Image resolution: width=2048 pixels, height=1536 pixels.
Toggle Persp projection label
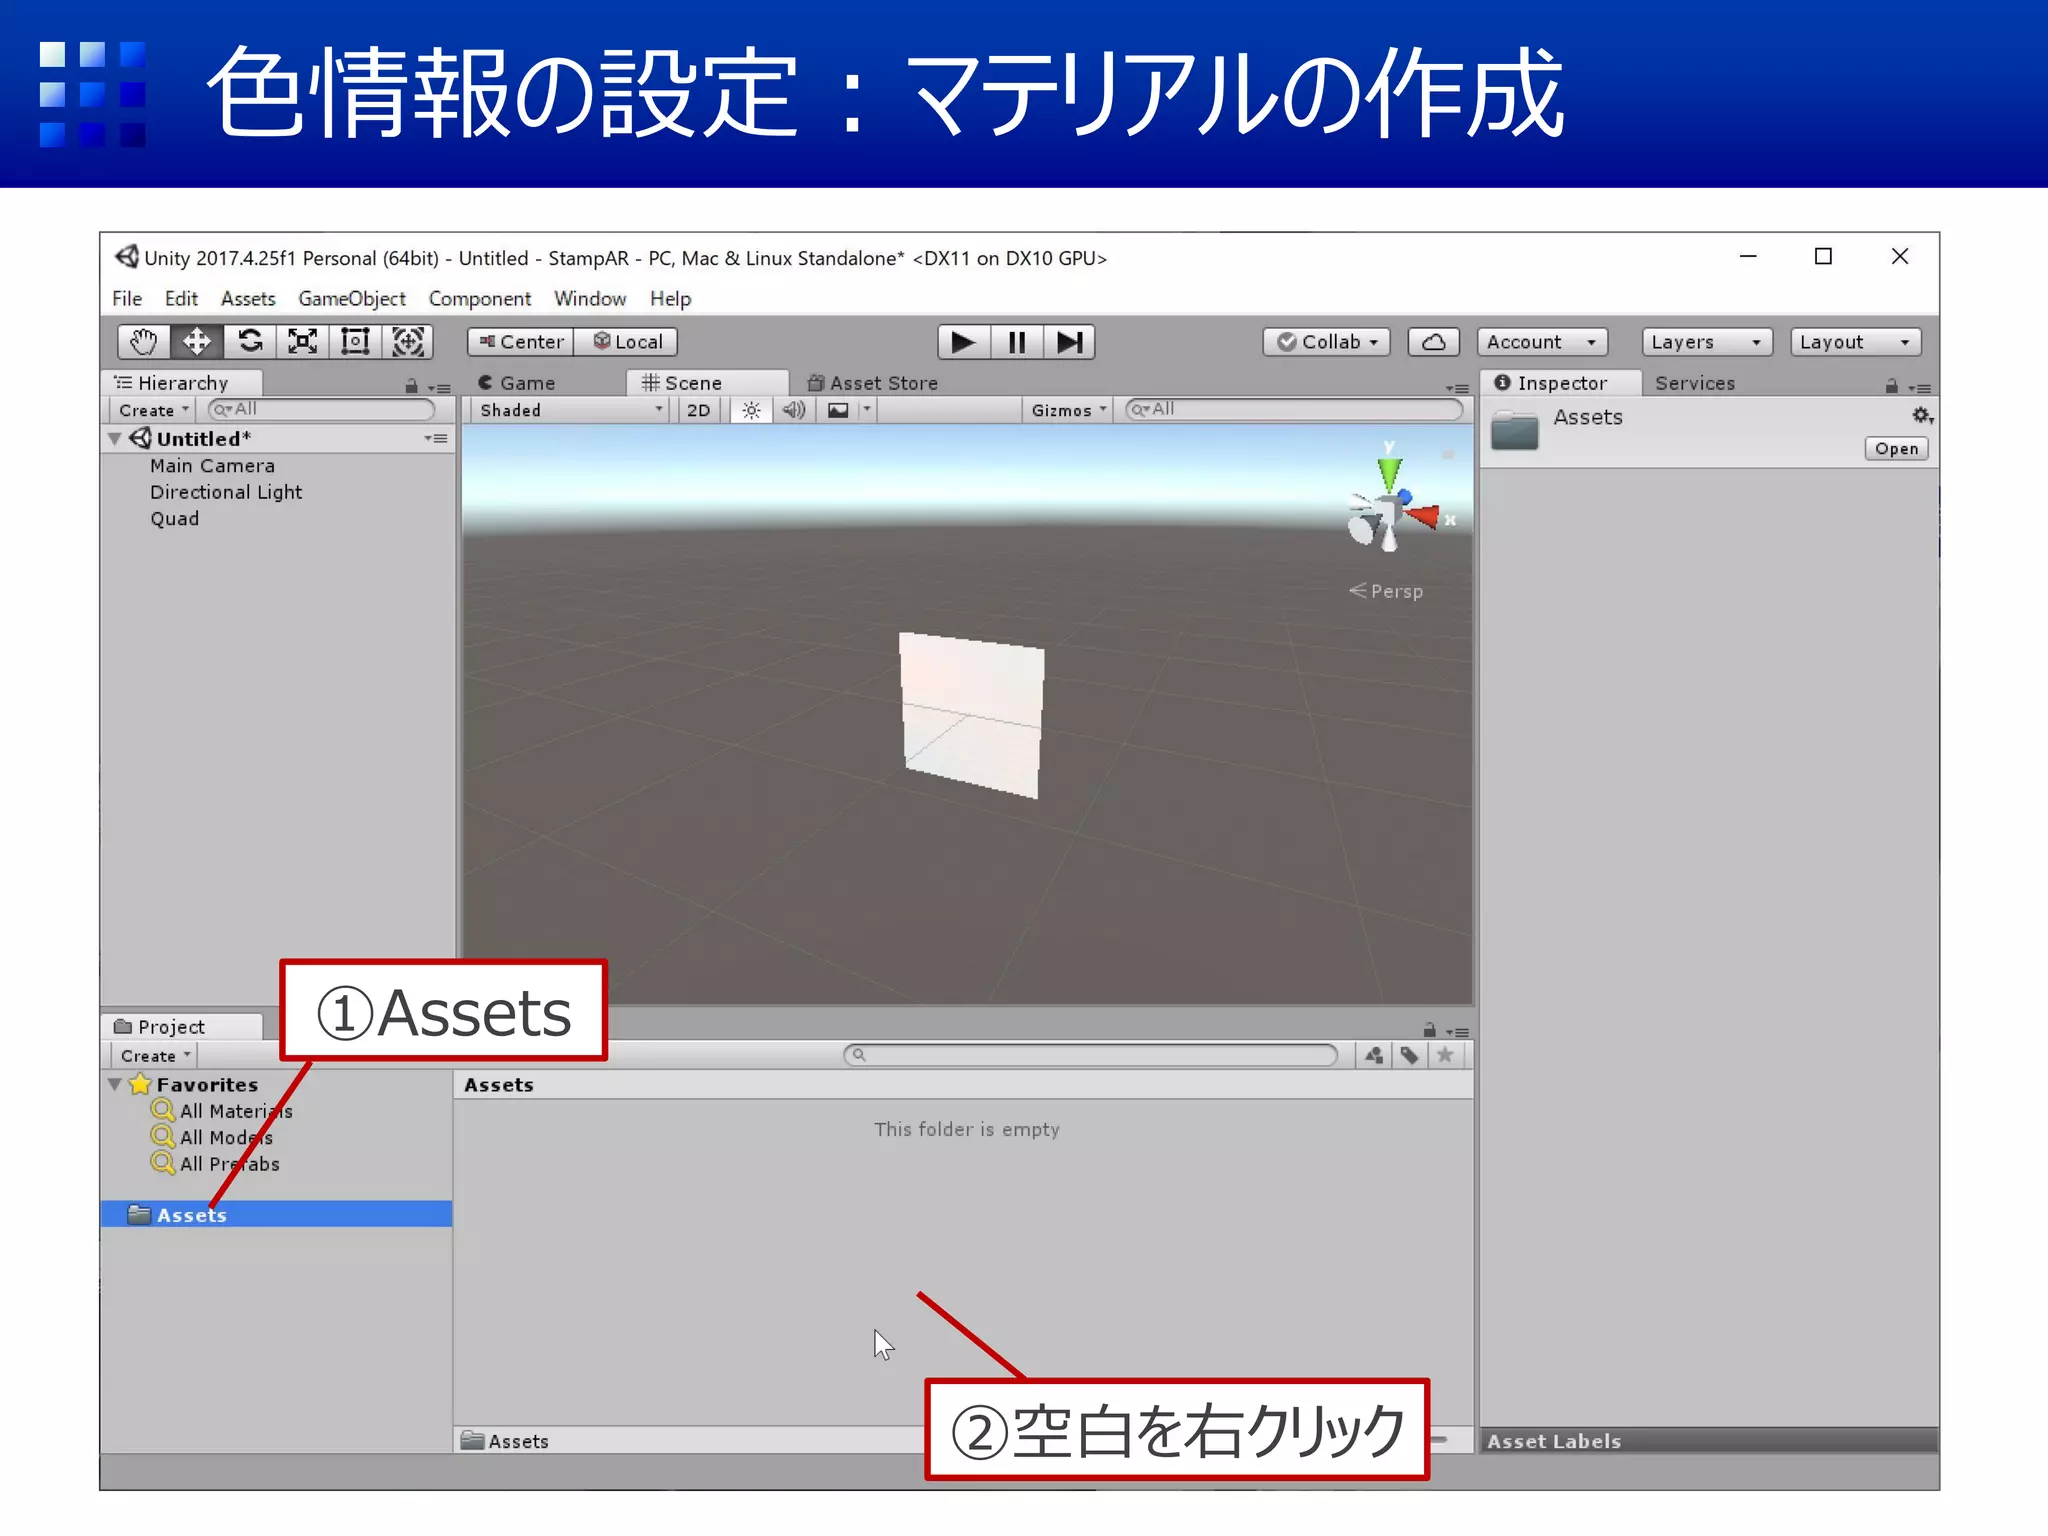[1386, 591]
